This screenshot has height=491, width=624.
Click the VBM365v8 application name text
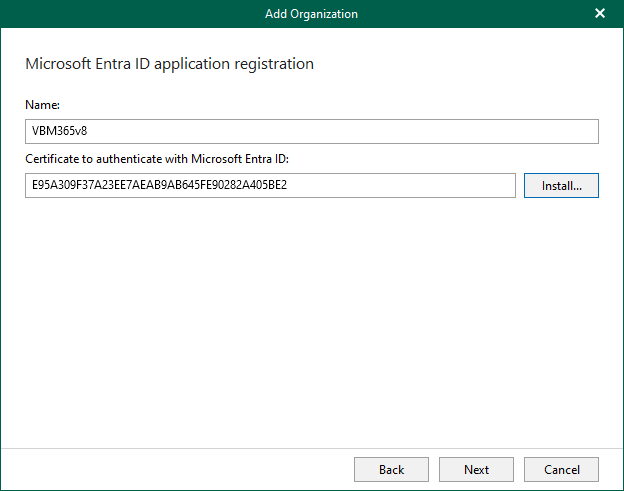click(x=61, y=132)
